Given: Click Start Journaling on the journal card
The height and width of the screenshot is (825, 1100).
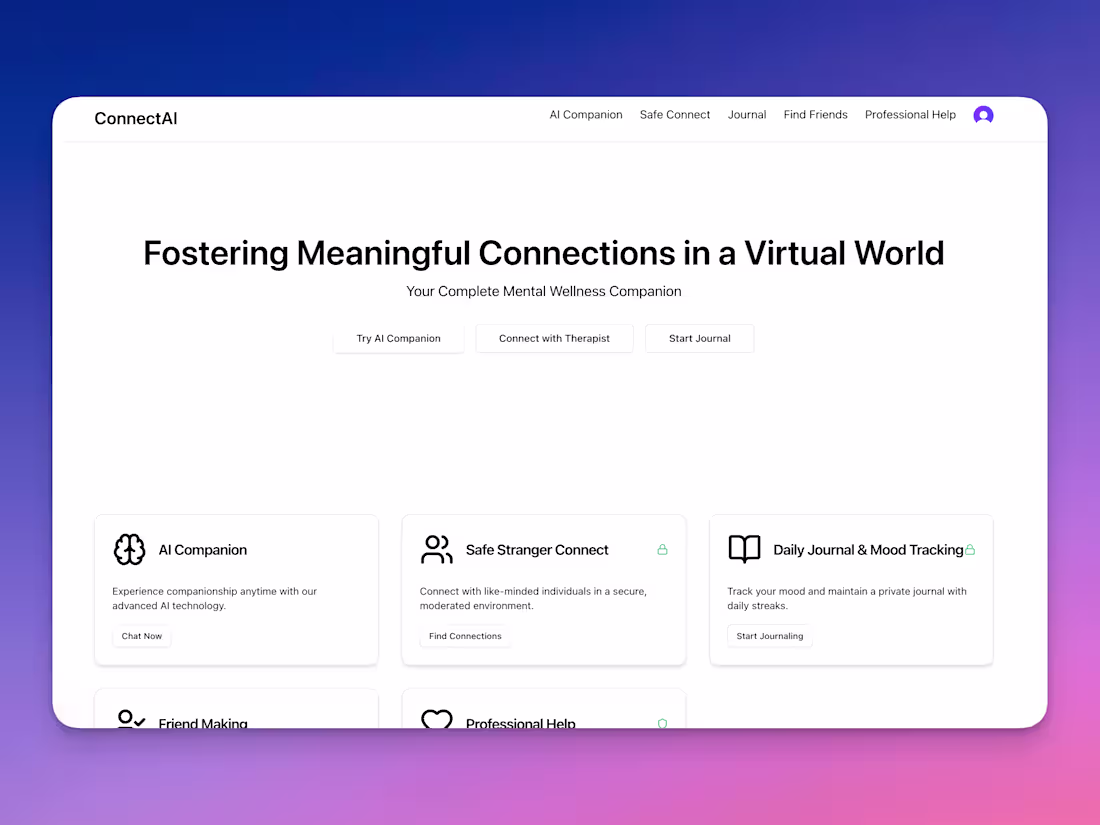Looking at the screenshot, I should 769,636.
